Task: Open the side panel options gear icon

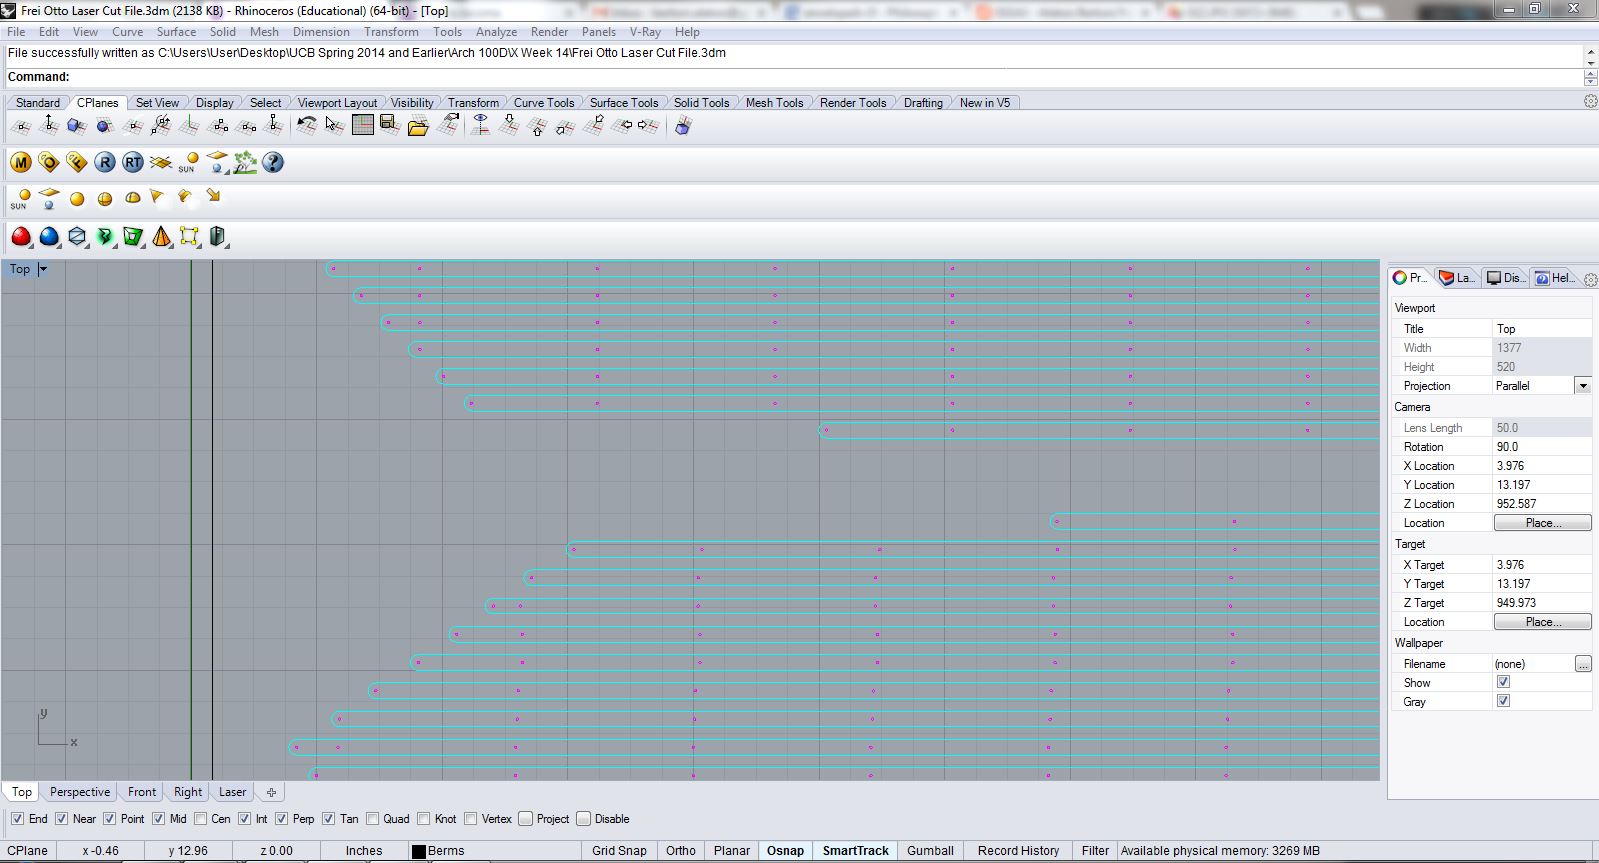Action: (x=1591, y=279)
